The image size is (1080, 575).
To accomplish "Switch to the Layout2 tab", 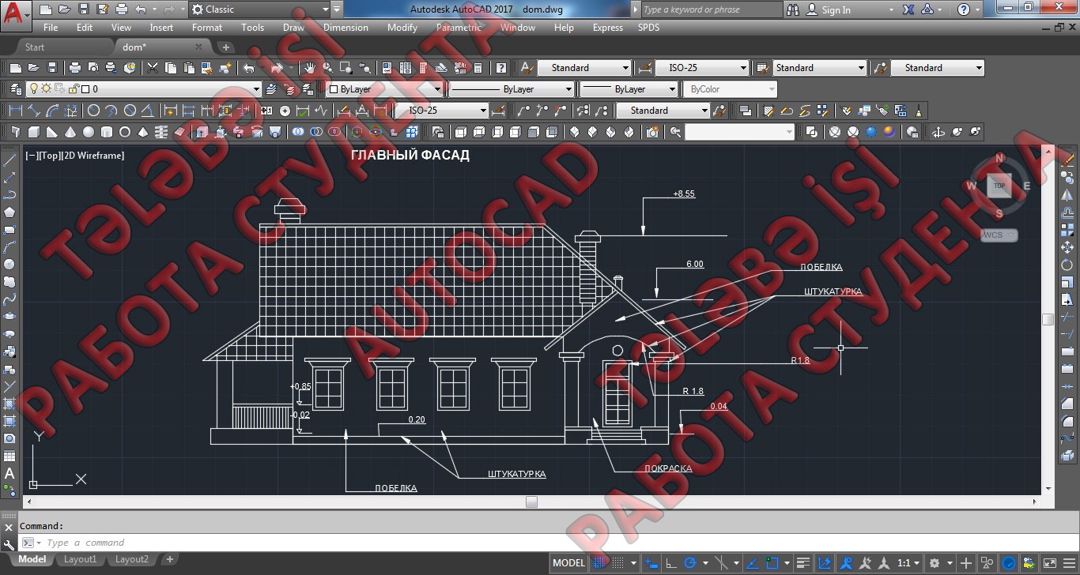I will pyautogui.click(x=132, y=559).
